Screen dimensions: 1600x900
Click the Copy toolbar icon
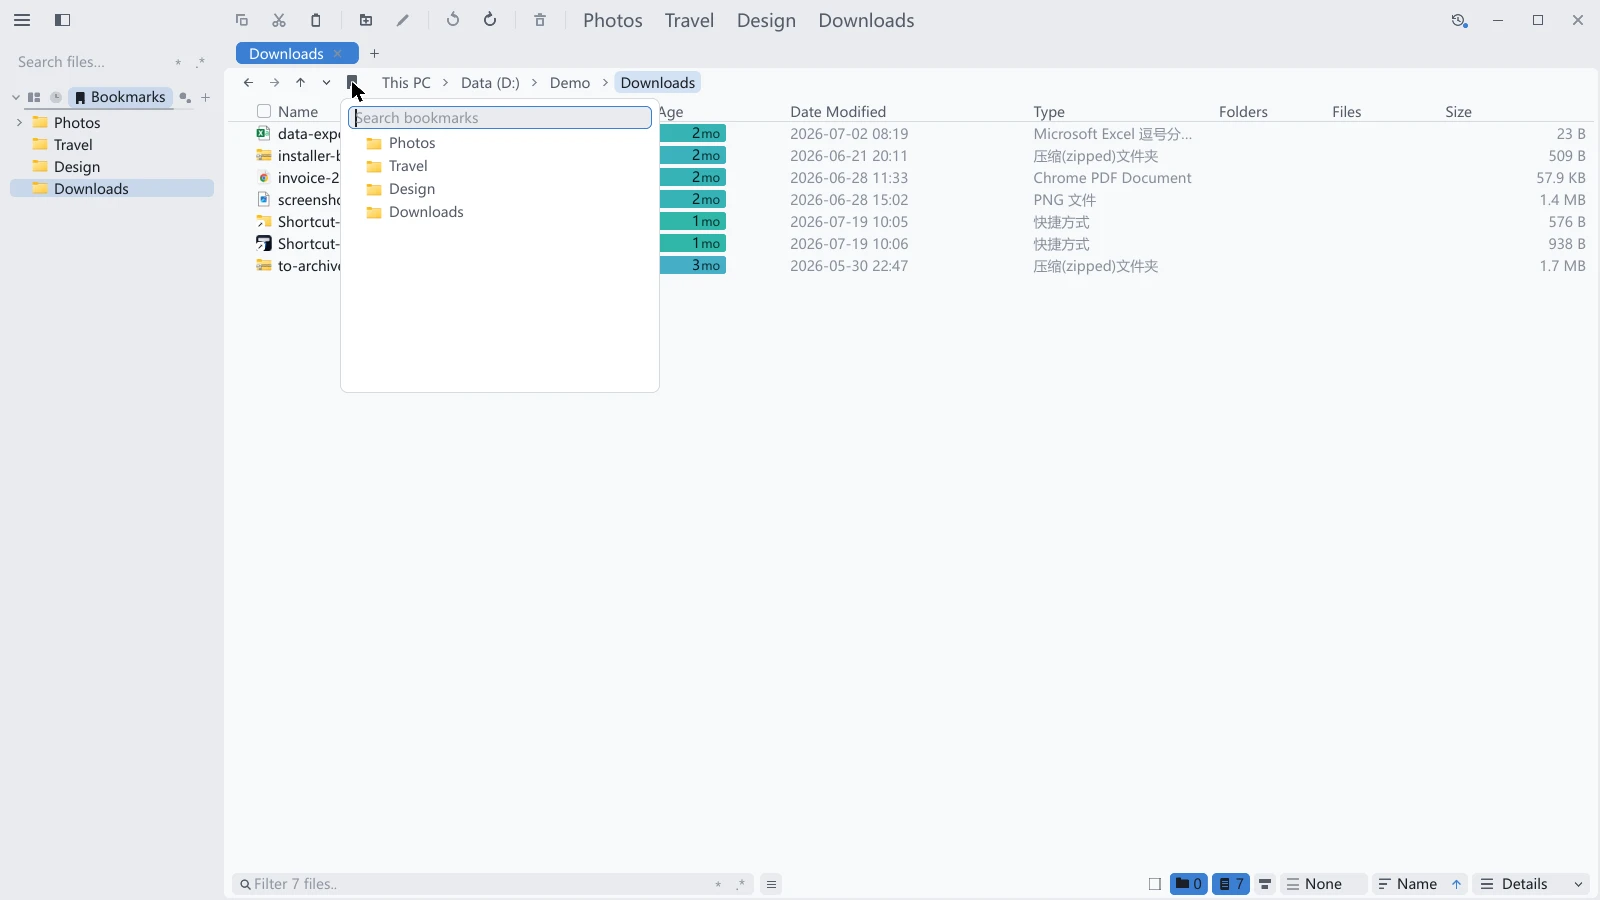[242, 20]
